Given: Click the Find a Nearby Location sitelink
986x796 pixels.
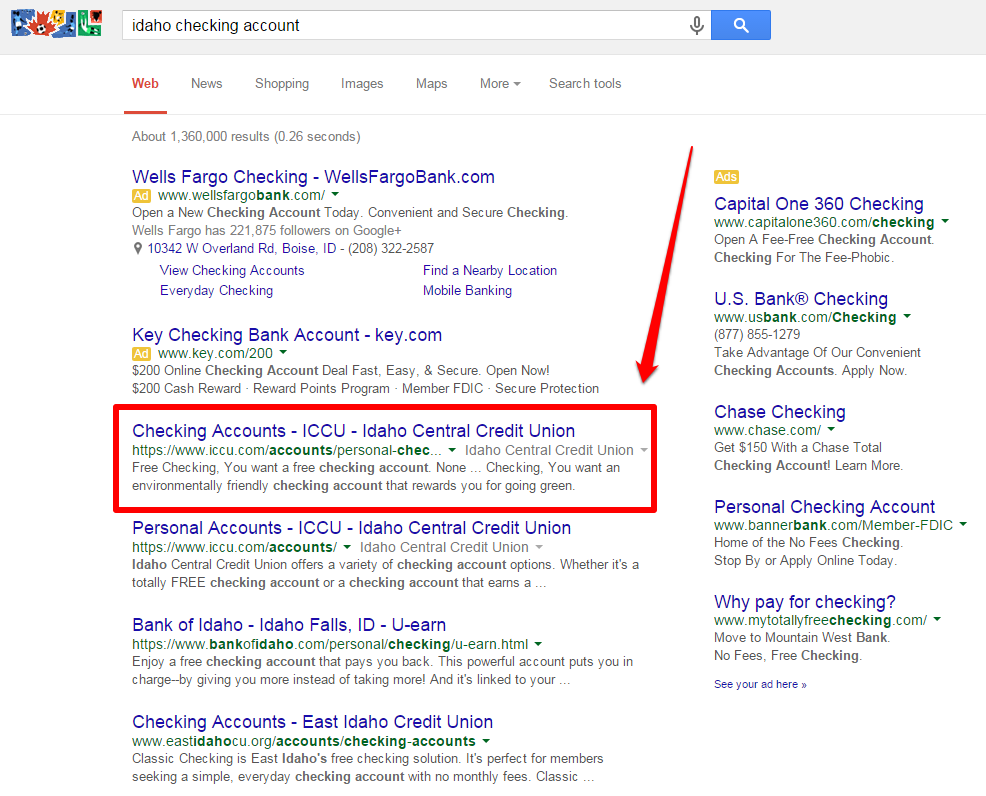Looking at the screenshot, I should 490,271.
